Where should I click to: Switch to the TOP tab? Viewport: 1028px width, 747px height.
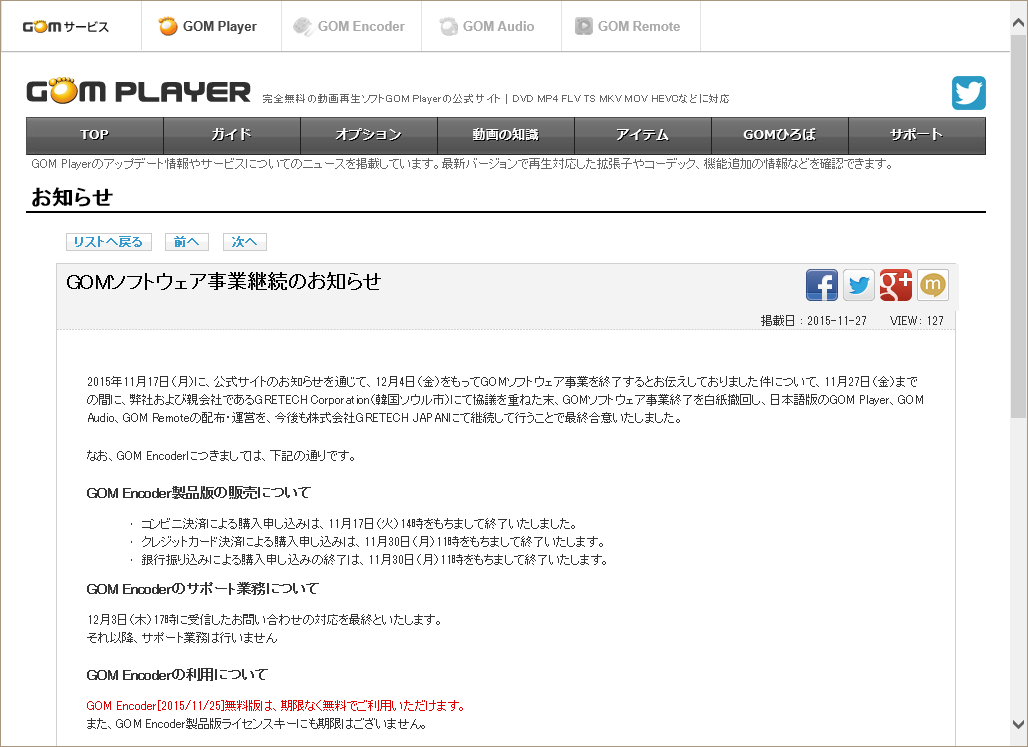point(93,134)
